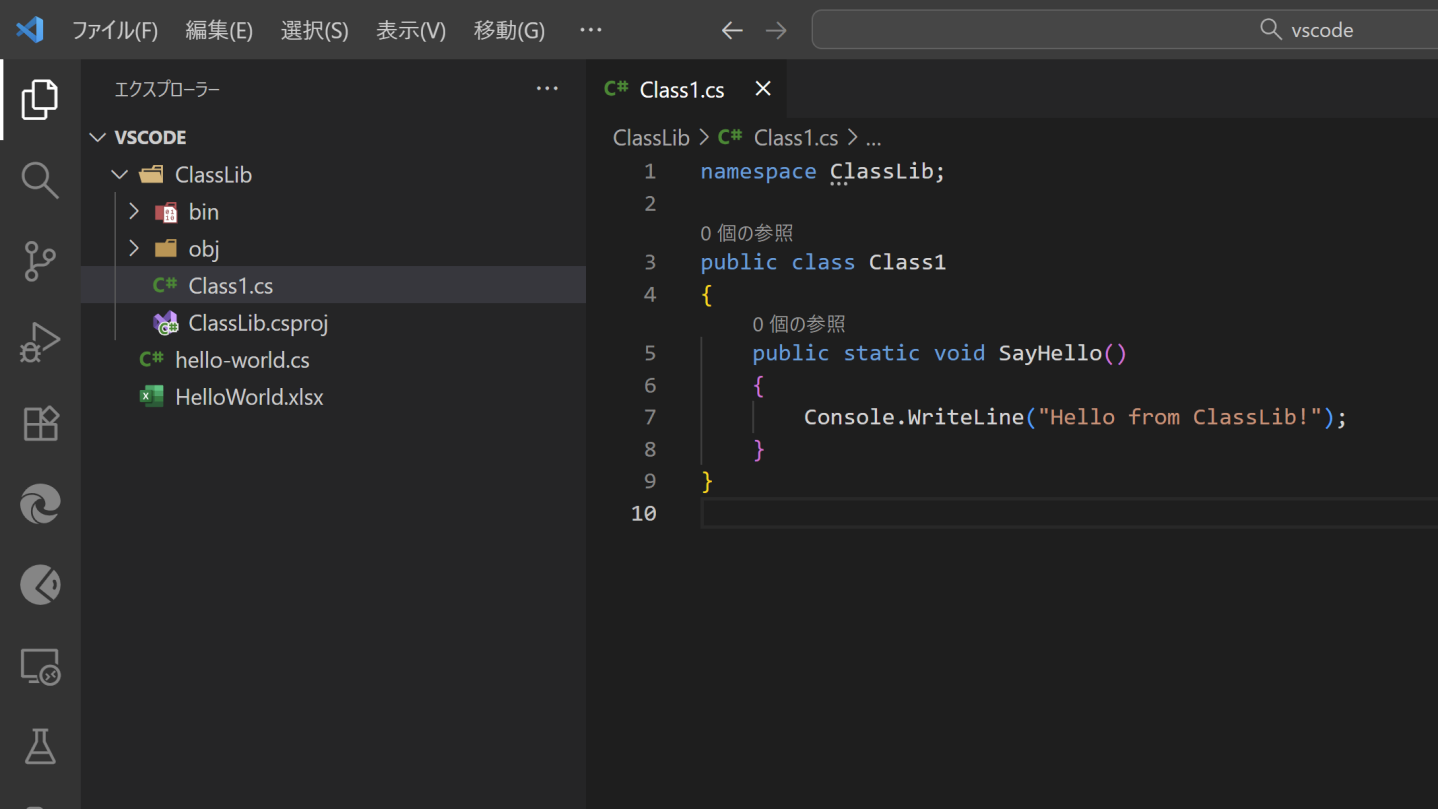The width and height of the screenshot is (1438, 809).
Task: Open the Search view icon
Action: click(40, 180)
